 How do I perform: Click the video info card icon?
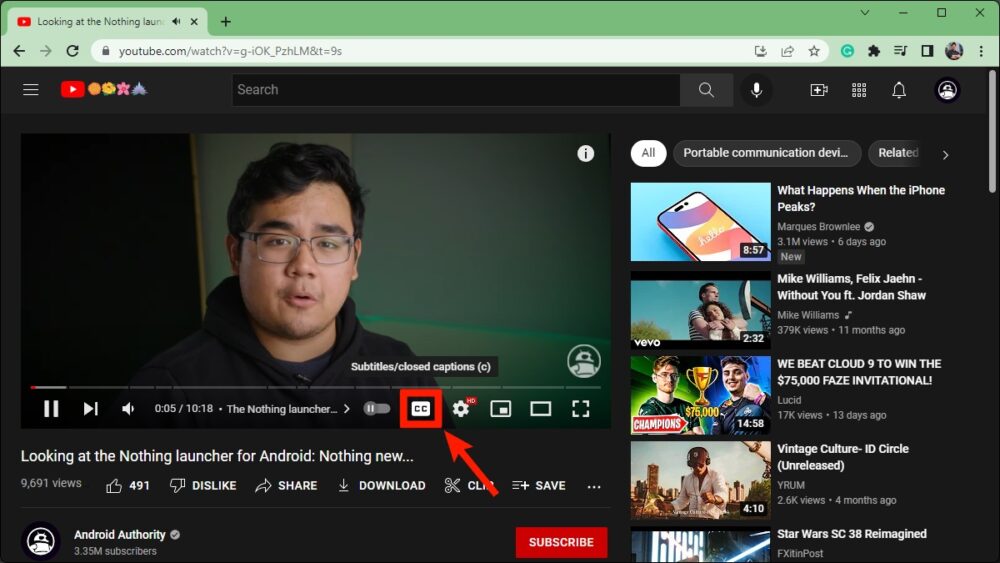click(x=586, y=153)
